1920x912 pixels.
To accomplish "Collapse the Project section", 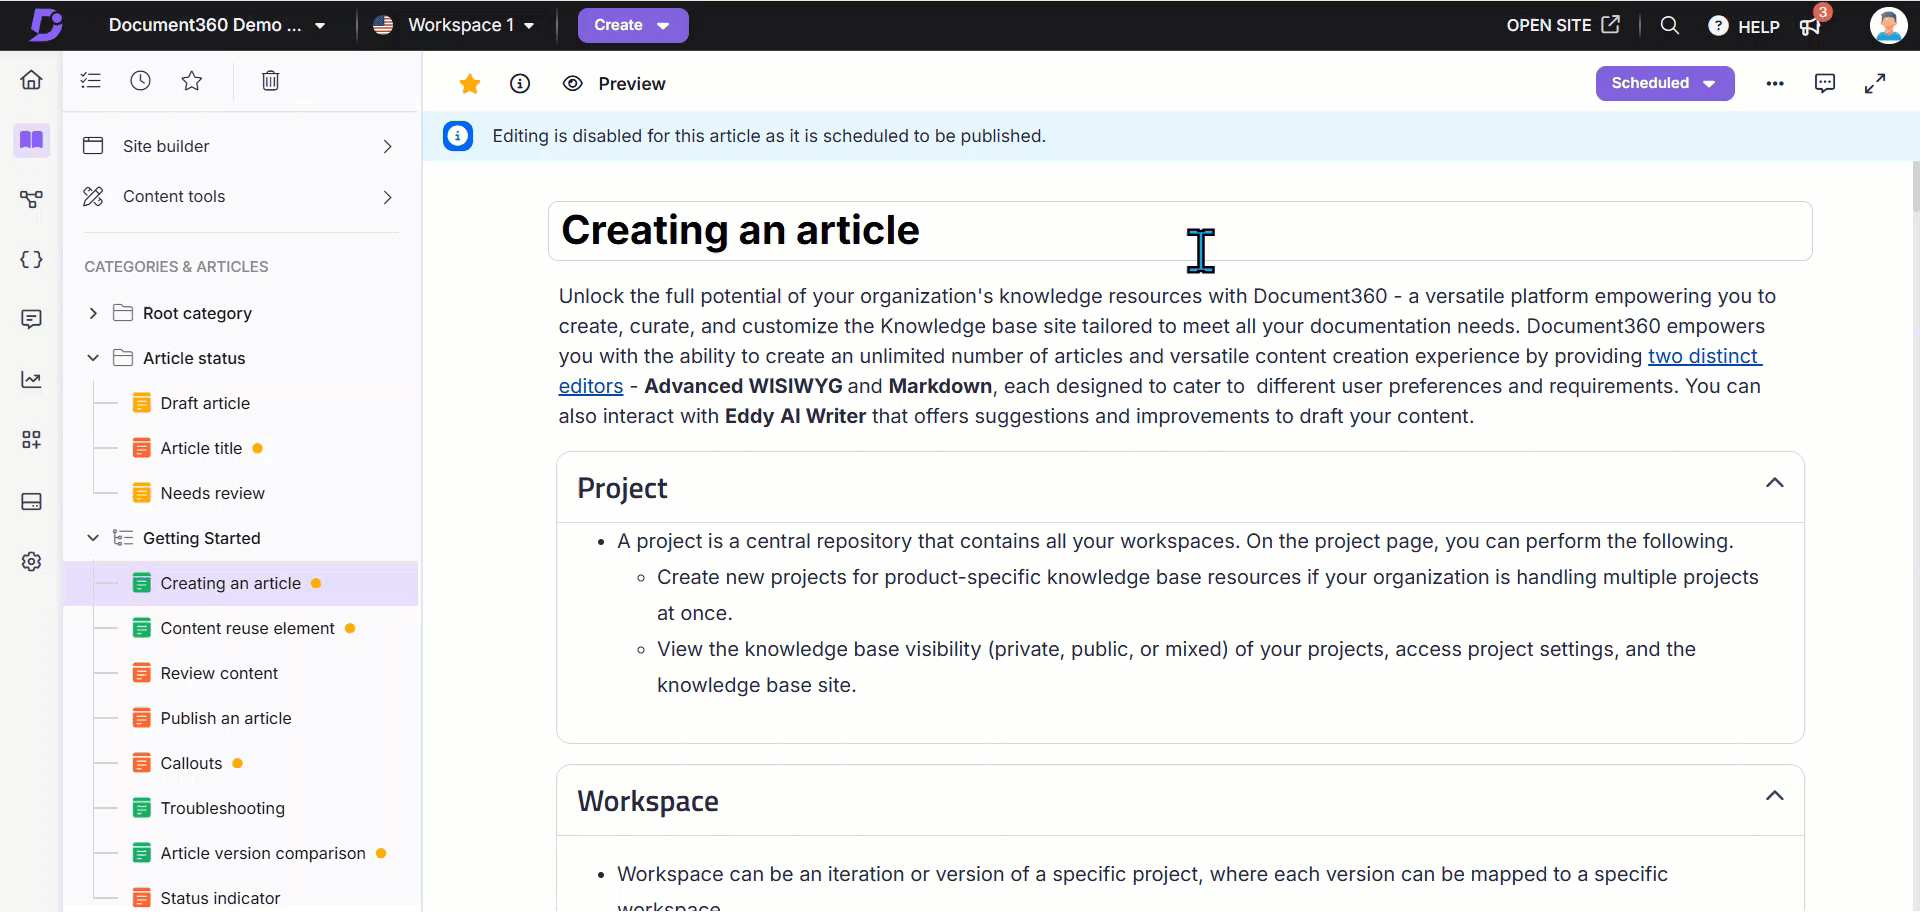I will 1775,483.
